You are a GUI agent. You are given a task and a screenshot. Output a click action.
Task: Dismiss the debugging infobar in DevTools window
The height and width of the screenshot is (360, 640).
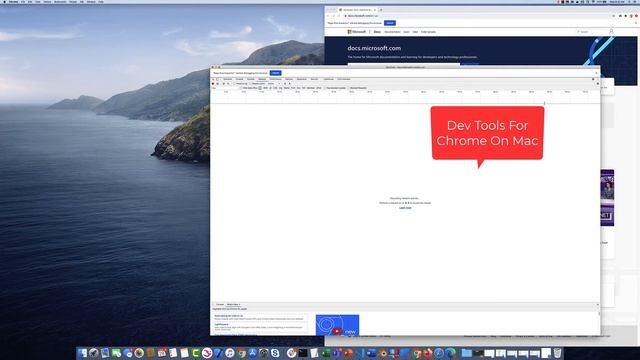(596, 73)
